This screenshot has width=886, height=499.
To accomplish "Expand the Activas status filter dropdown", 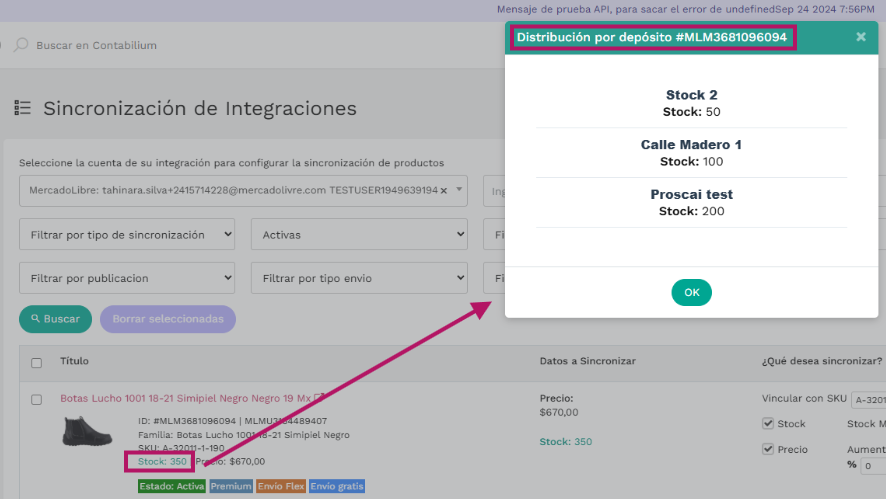I will coord(358,235).
